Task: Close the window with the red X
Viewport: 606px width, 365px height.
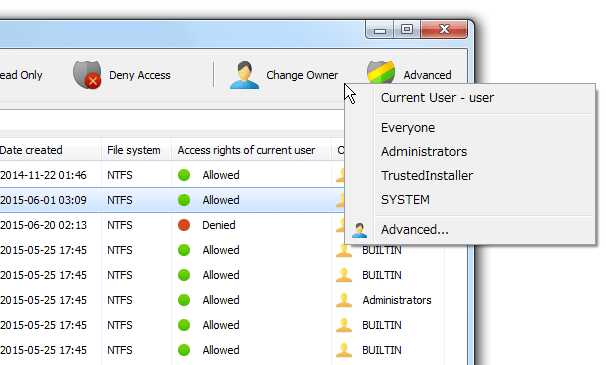Action: pyautogui.click(x=444, y=29)
